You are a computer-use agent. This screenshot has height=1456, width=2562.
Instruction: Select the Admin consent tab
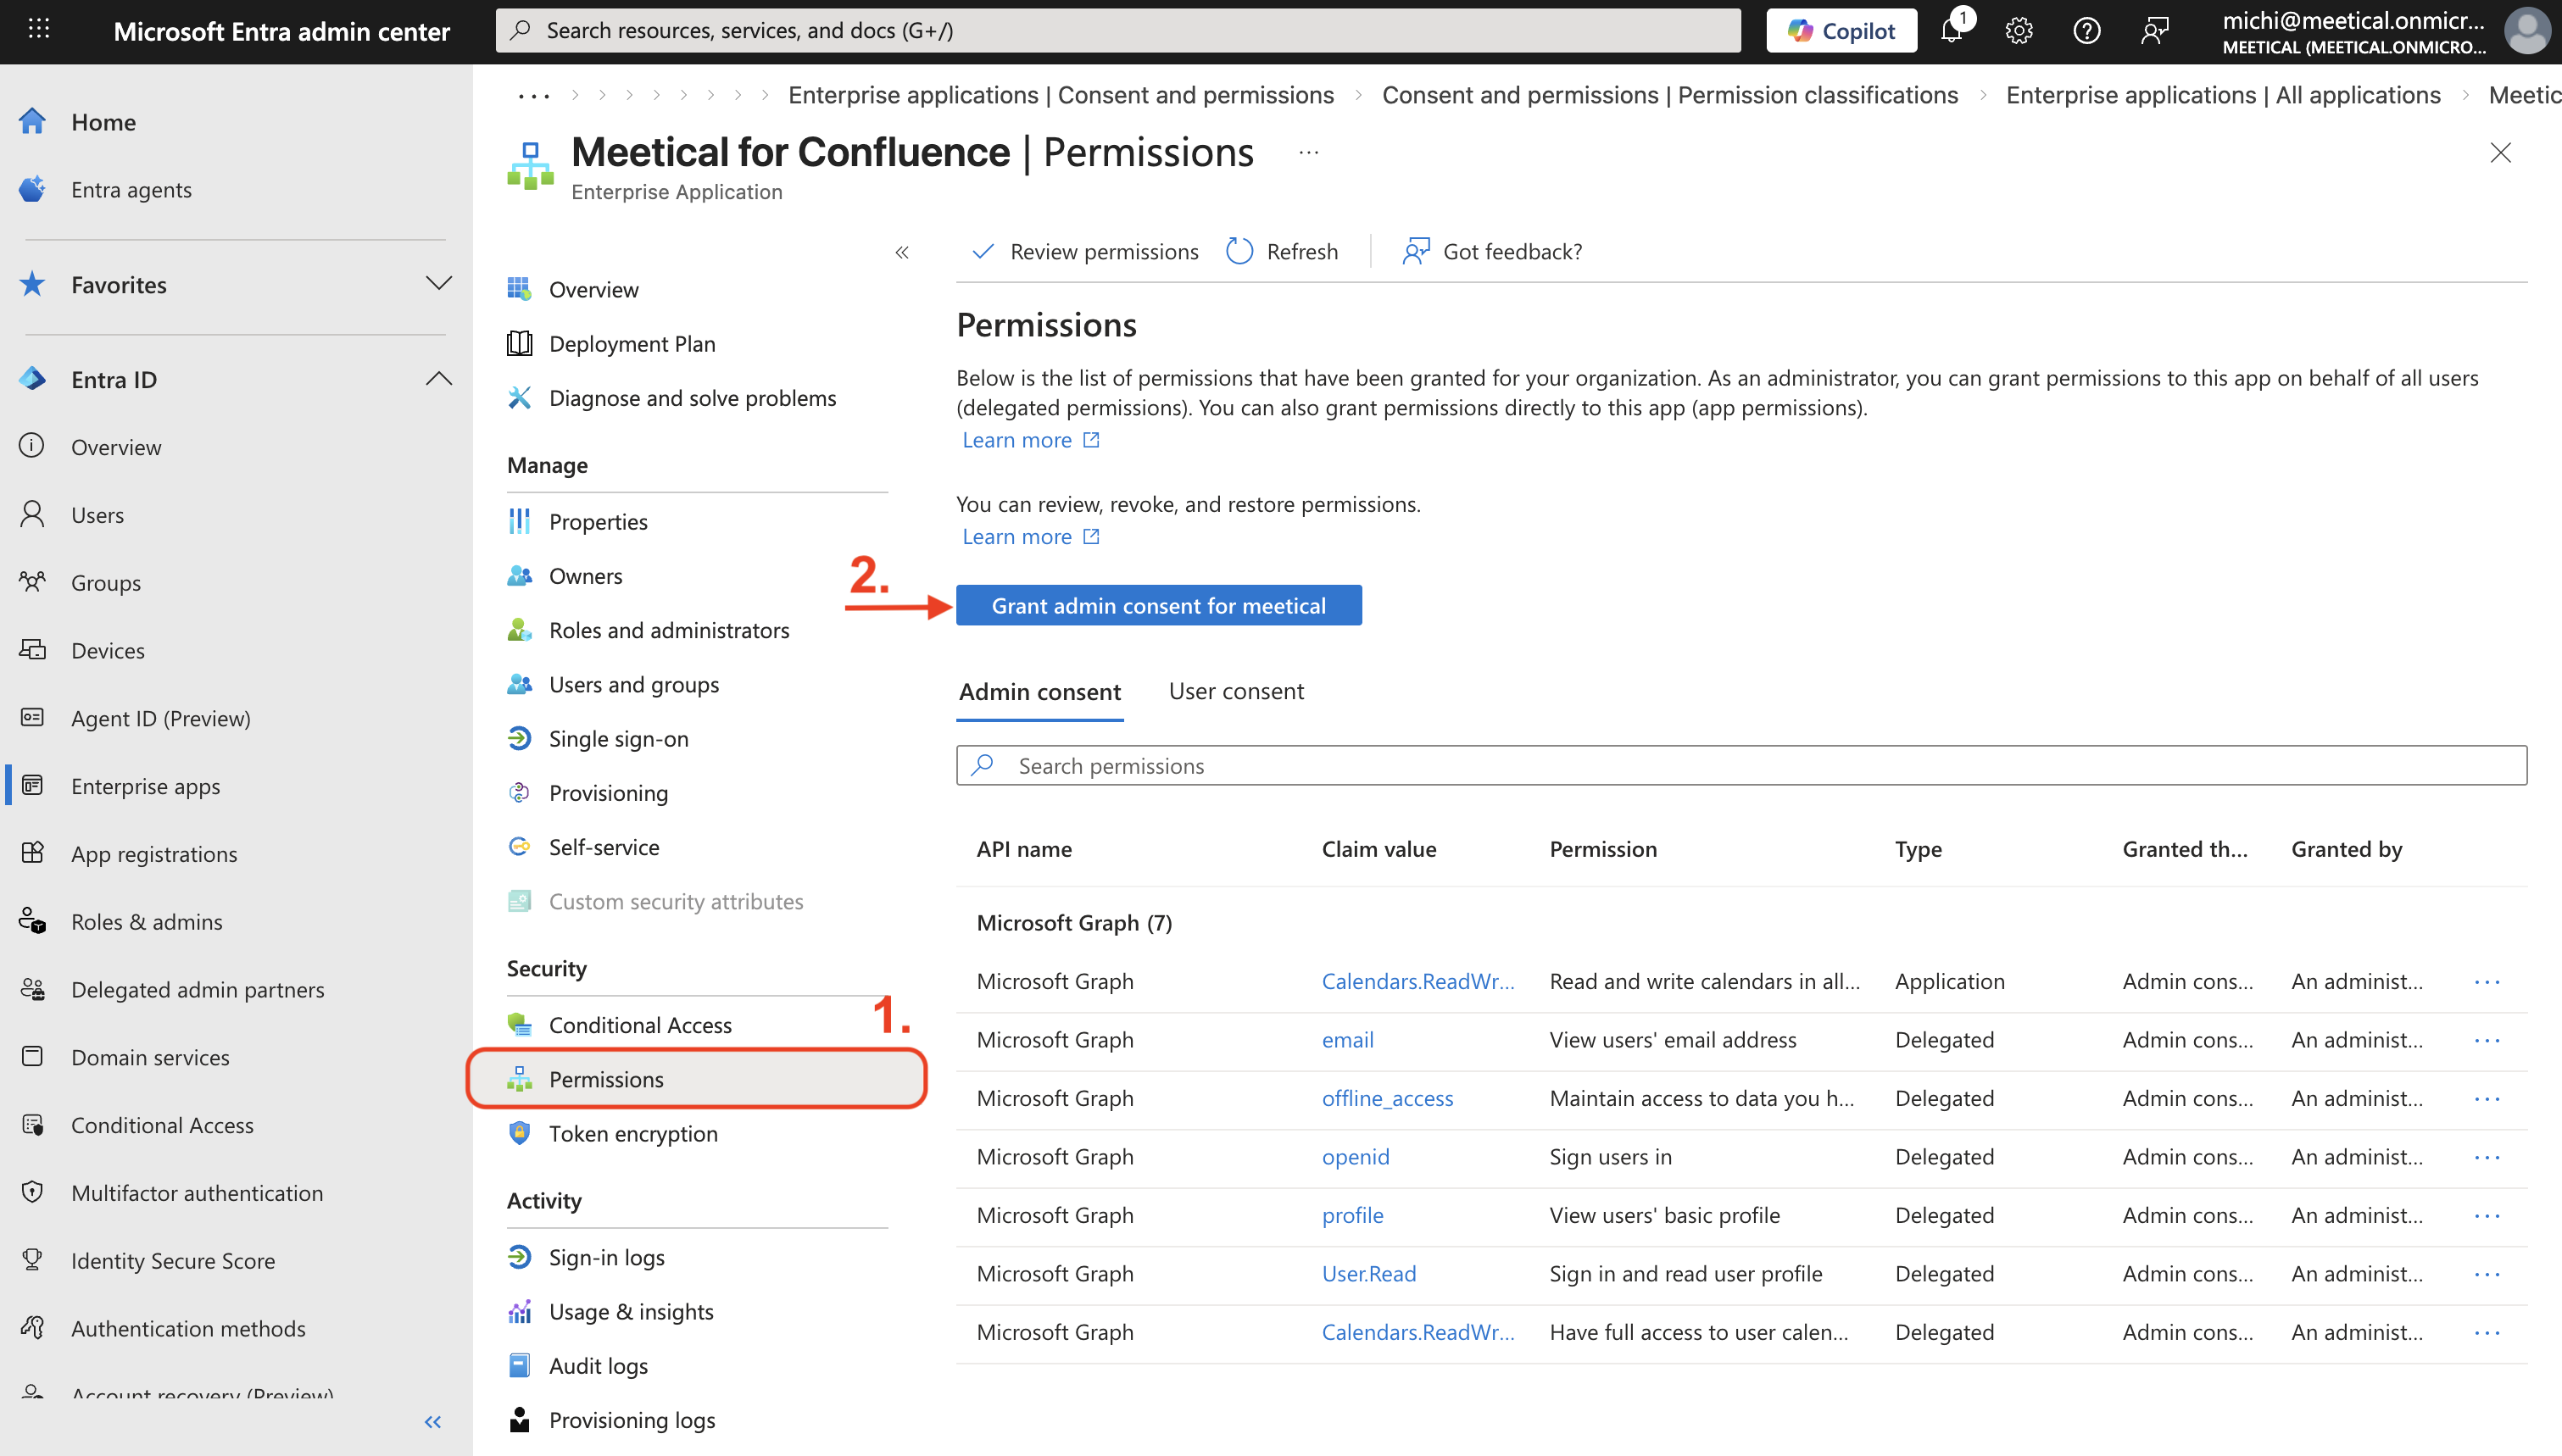[x=1039, y=691]
